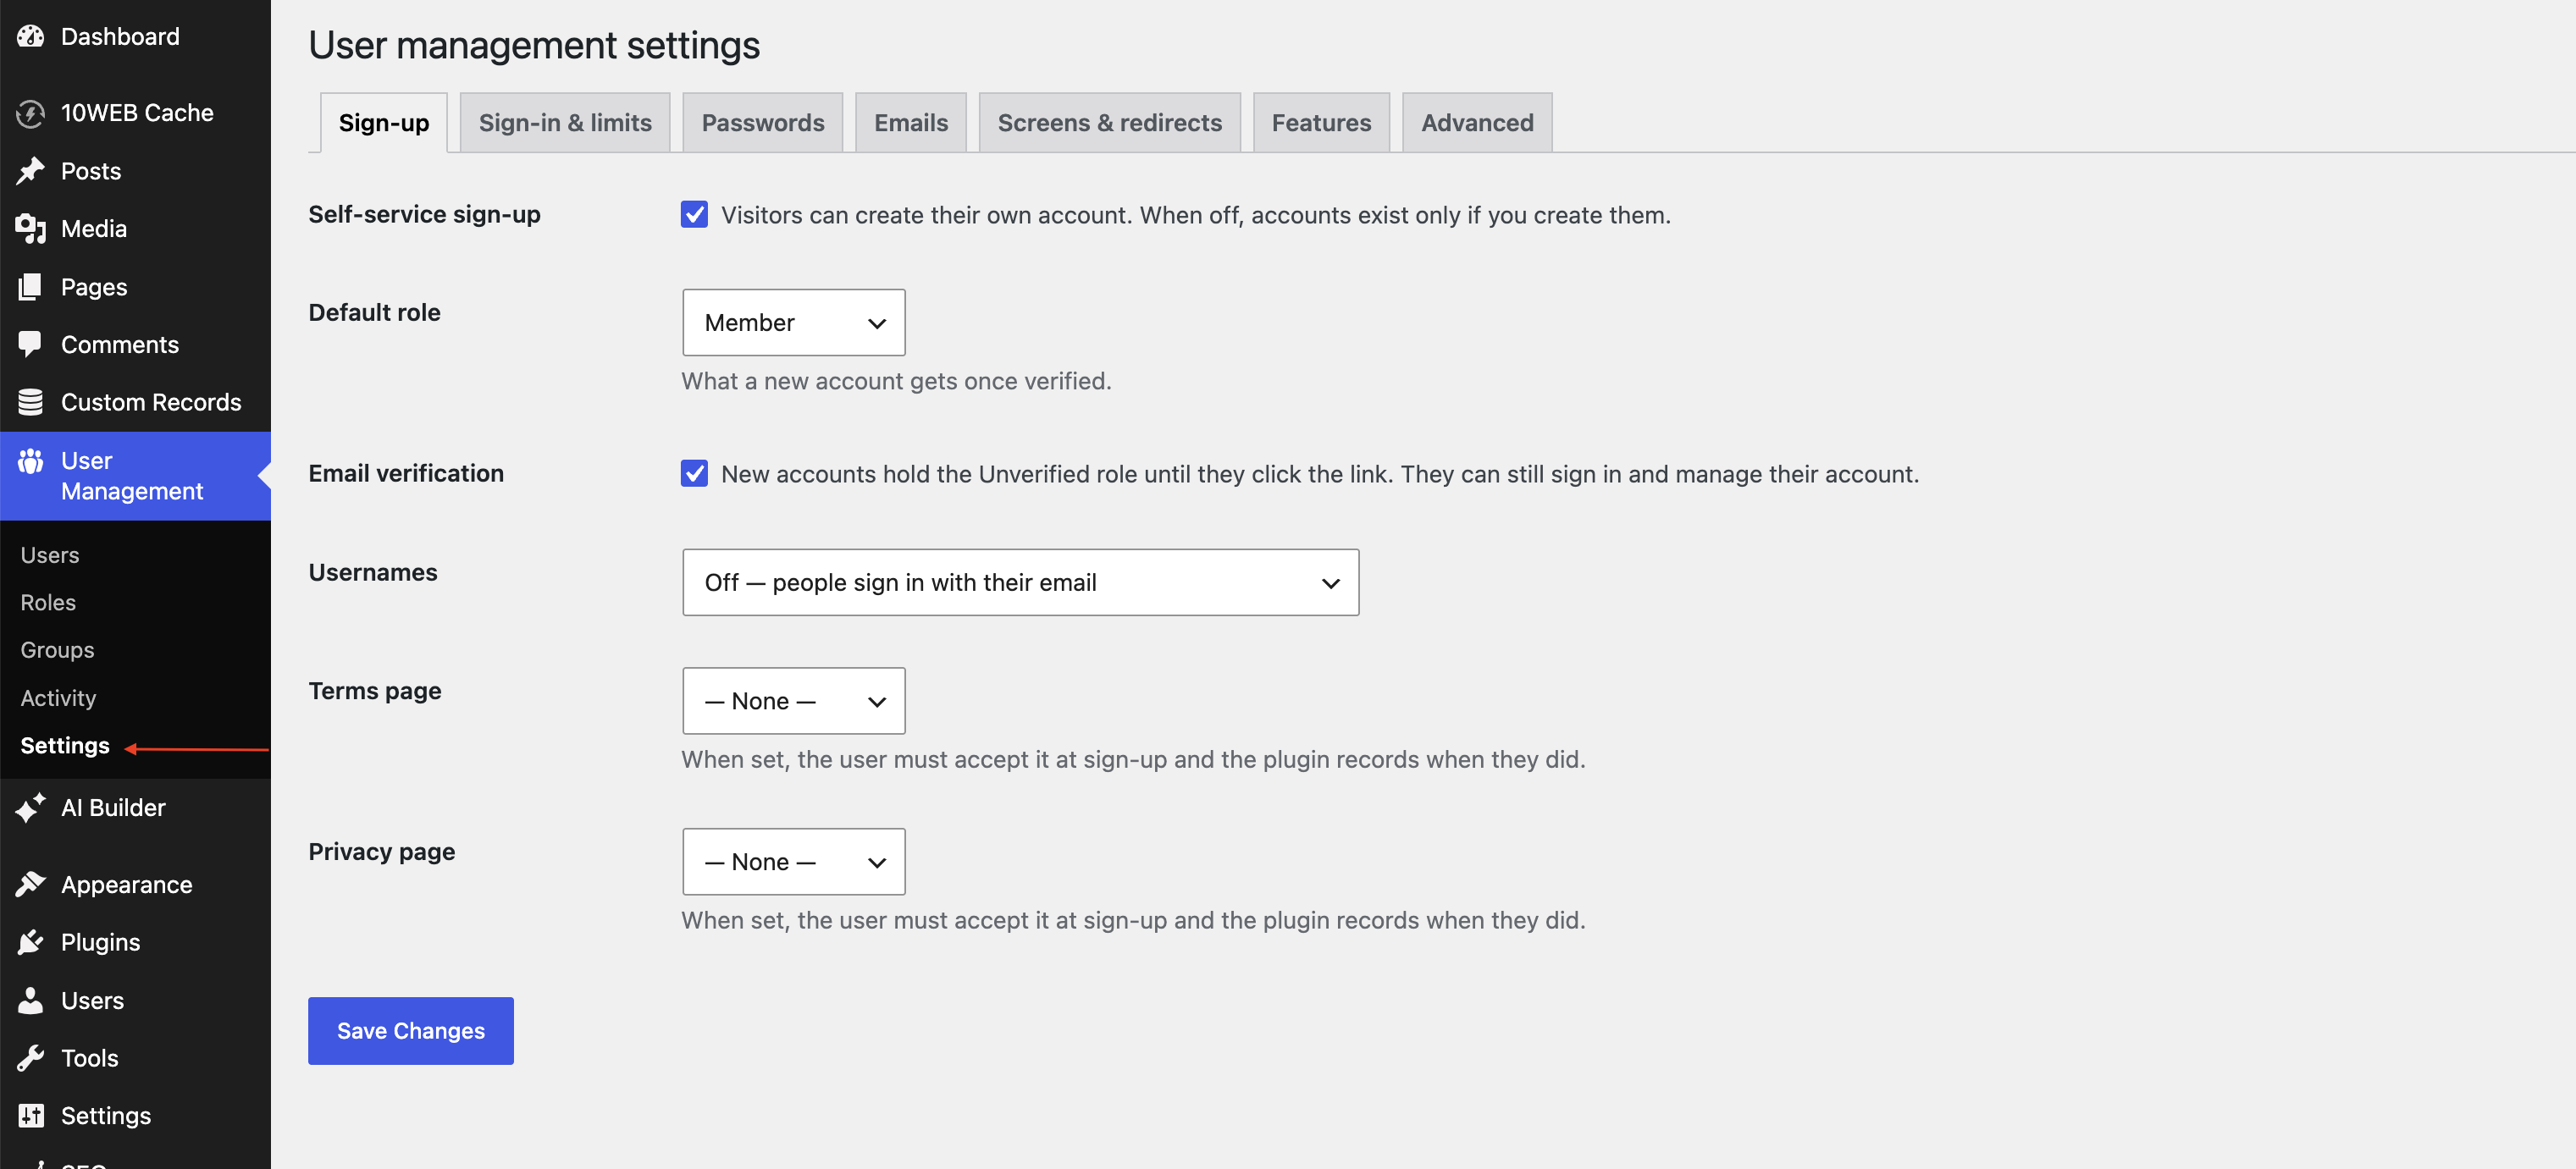The height and width of the screenshot is (1169, 2576).
Task: Select the Sign-up tab
Action: tap(384, 123)
